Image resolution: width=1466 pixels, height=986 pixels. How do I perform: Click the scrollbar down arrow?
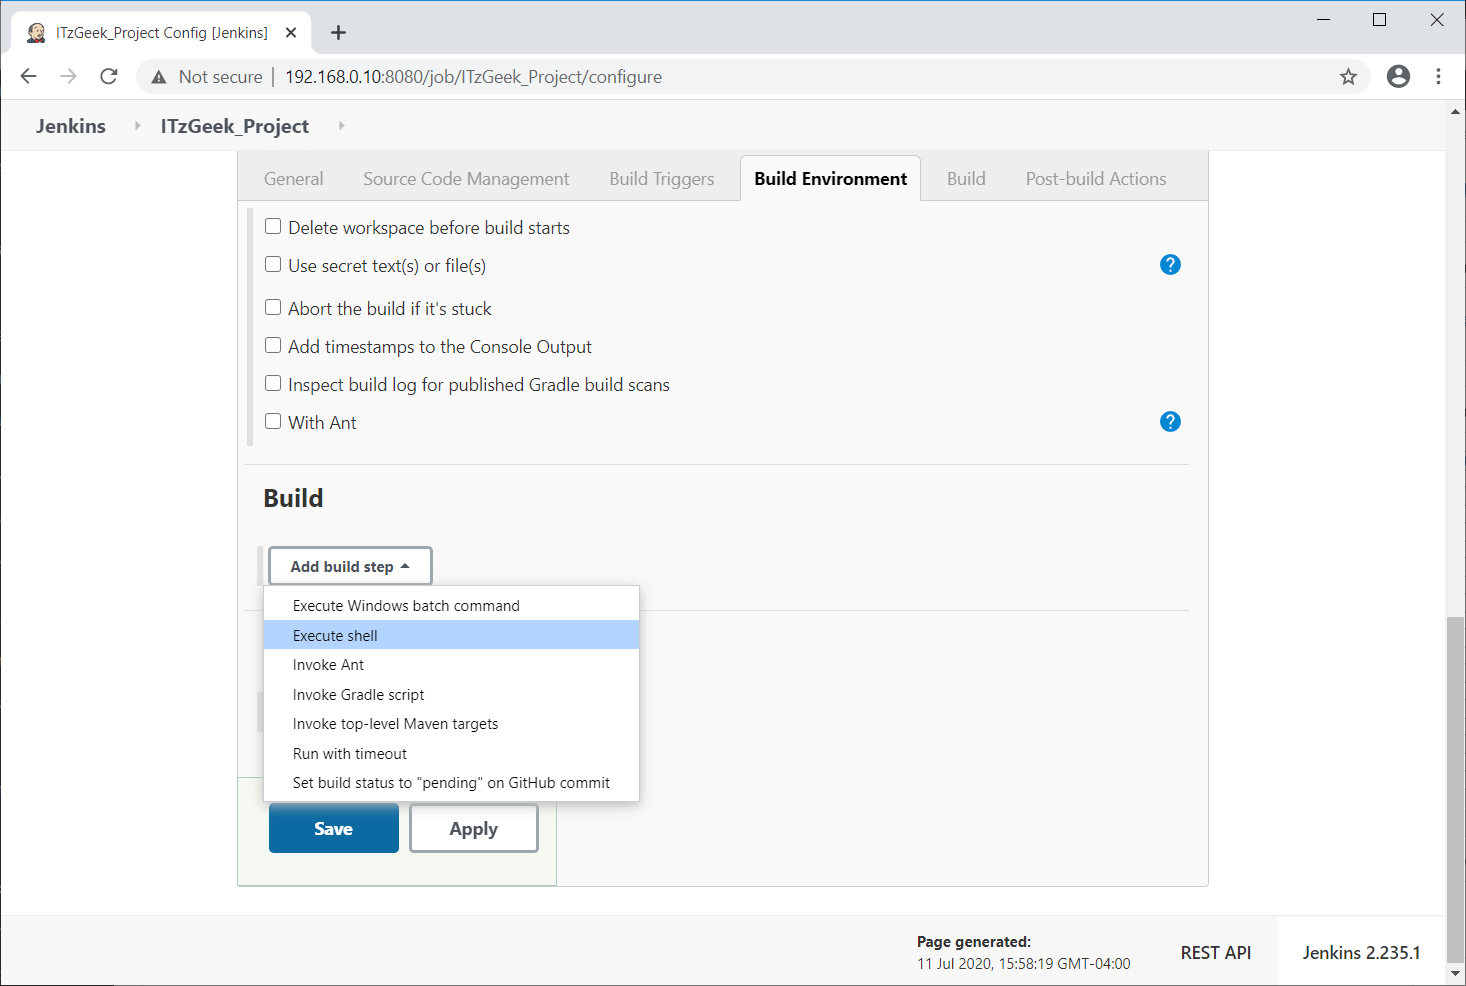[1455, 974]
